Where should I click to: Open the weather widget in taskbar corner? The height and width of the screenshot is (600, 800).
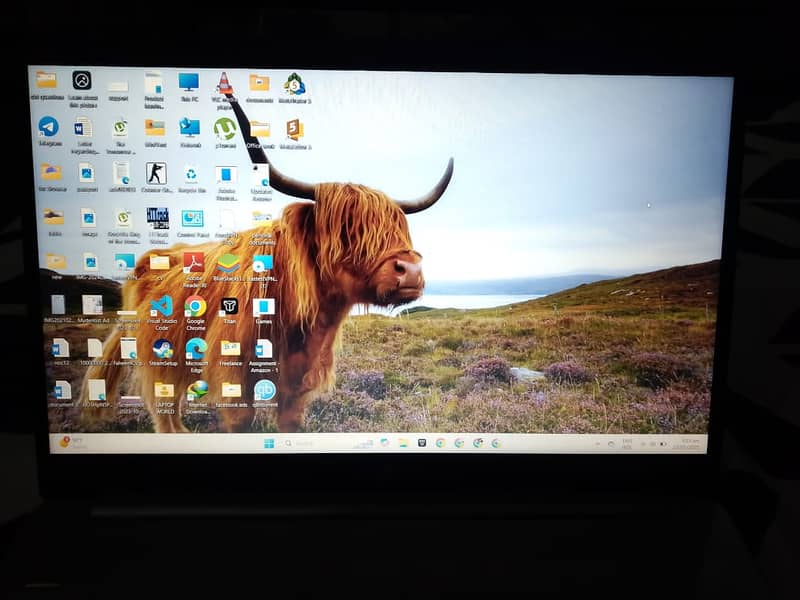(71, 442)
